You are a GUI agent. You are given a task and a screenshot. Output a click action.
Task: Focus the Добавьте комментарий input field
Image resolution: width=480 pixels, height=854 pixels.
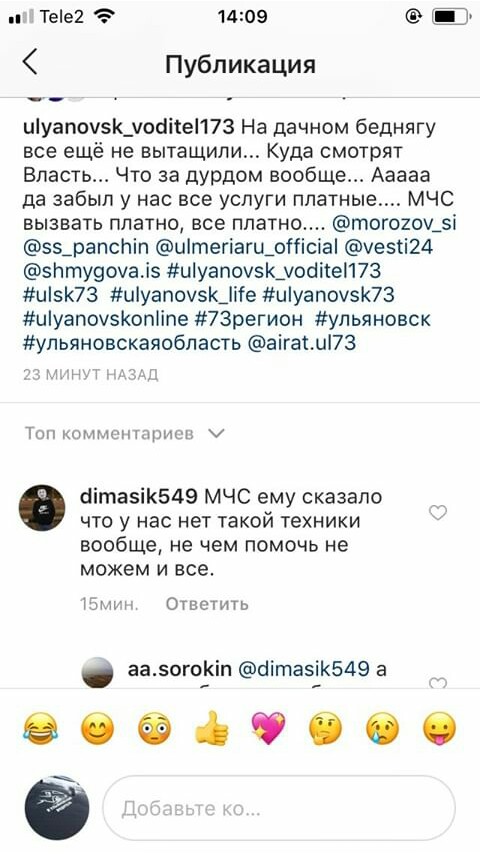279,808
